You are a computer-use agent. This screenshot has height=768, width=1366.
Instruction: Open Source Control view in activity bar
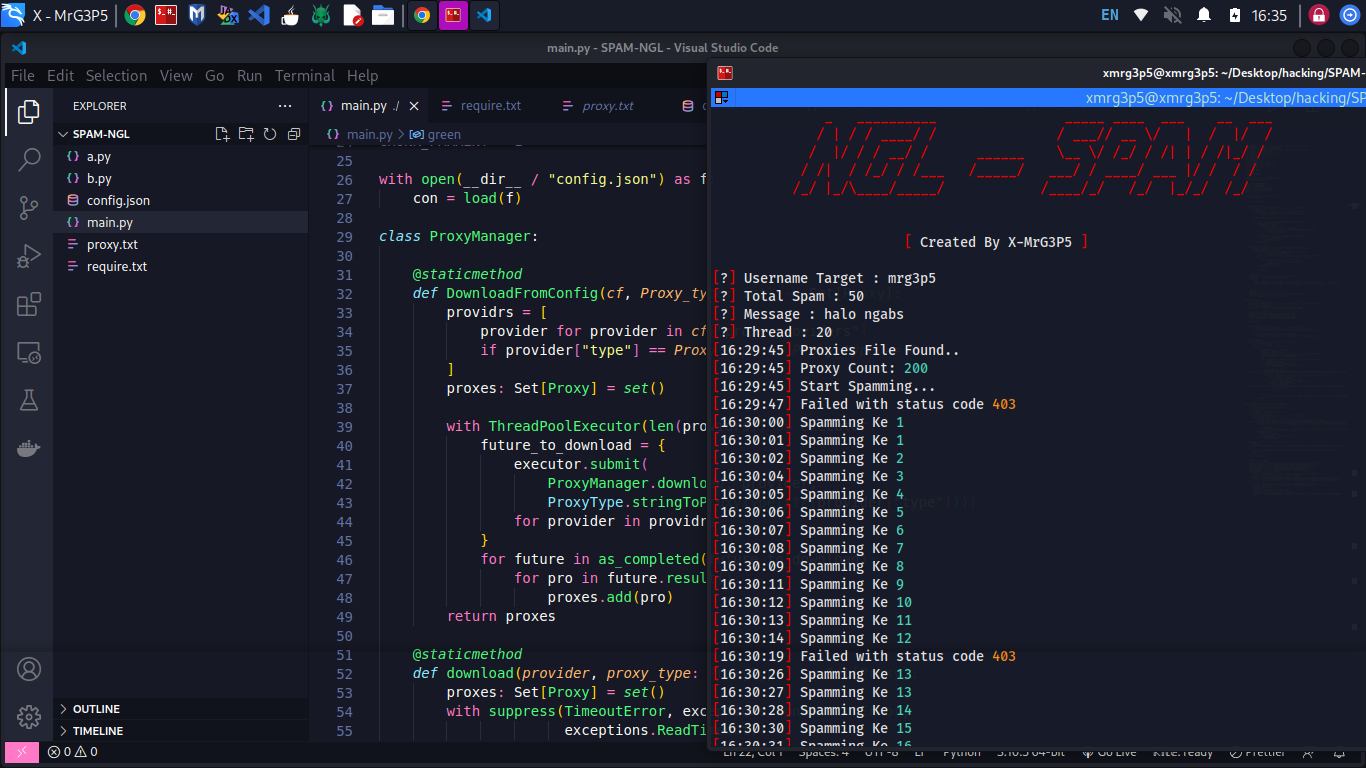pos(29,207)
